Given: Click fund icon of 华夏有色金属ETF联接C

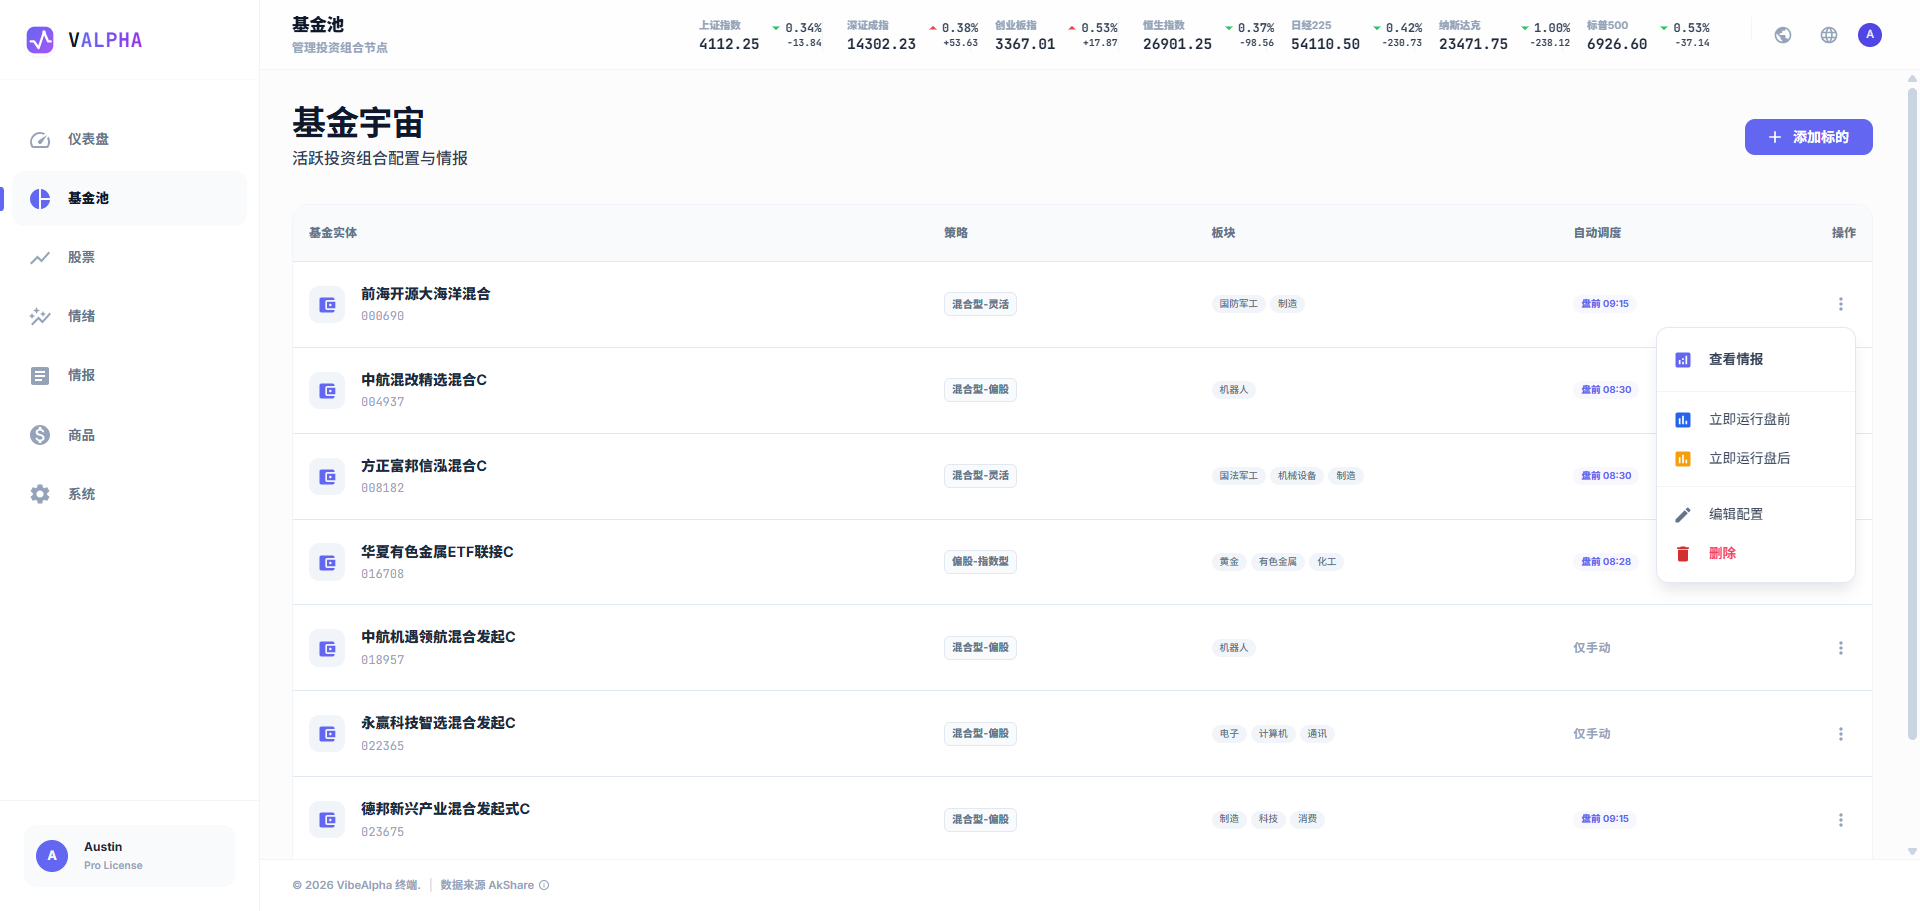Looking at the screenshot, I should click(x=327, y=563).
